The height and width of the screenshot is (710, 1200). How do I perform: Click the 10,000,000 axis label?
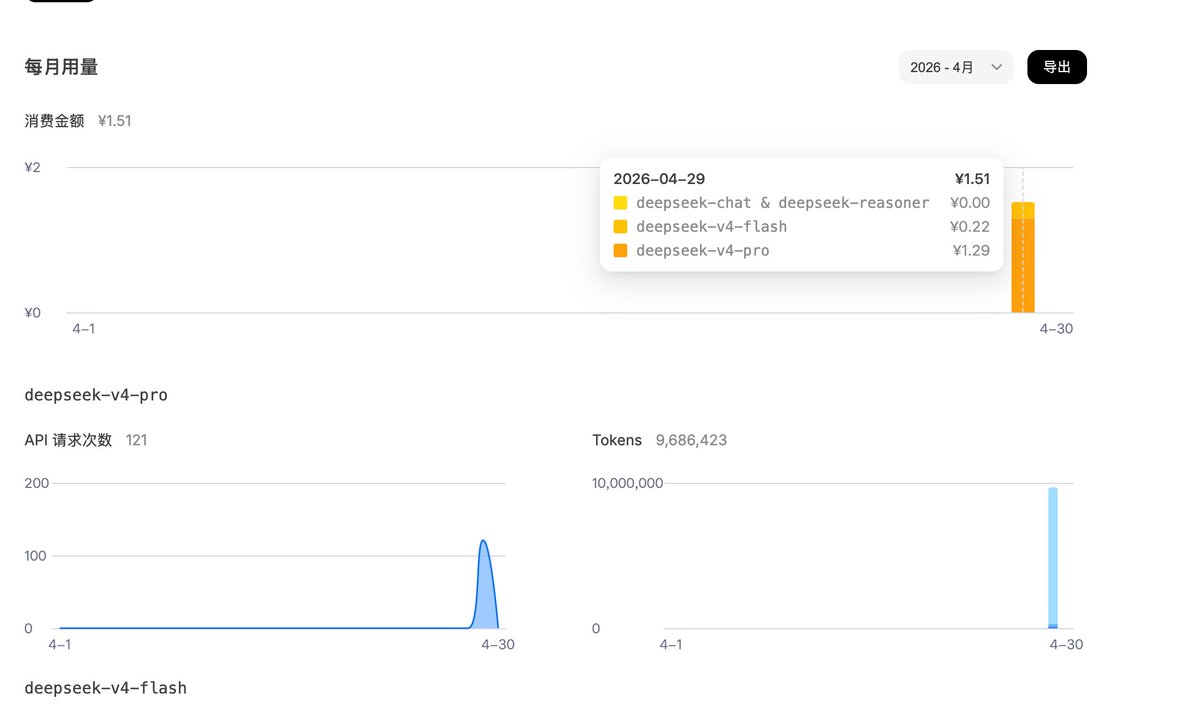coord(627,483)
